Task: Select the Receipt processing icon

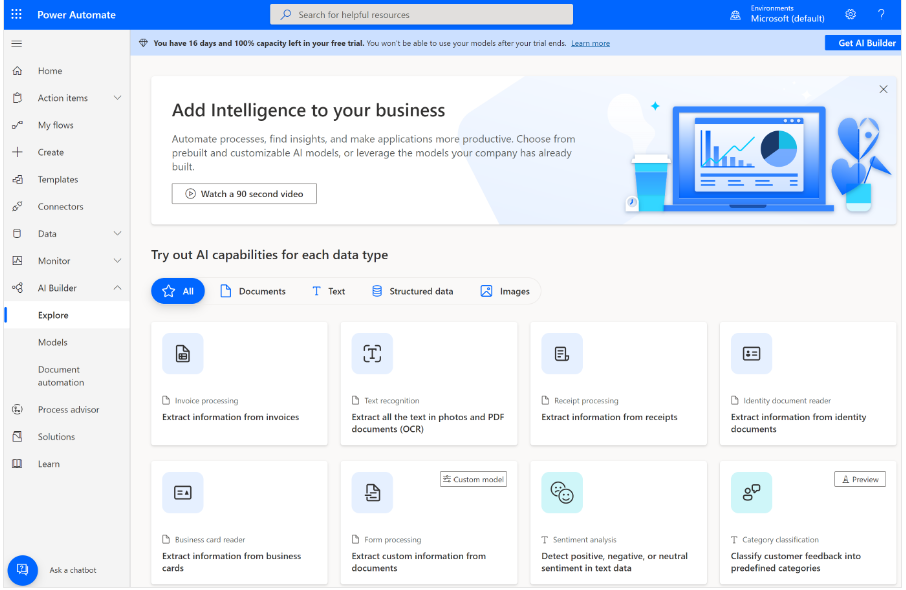Action: (561, 353)
